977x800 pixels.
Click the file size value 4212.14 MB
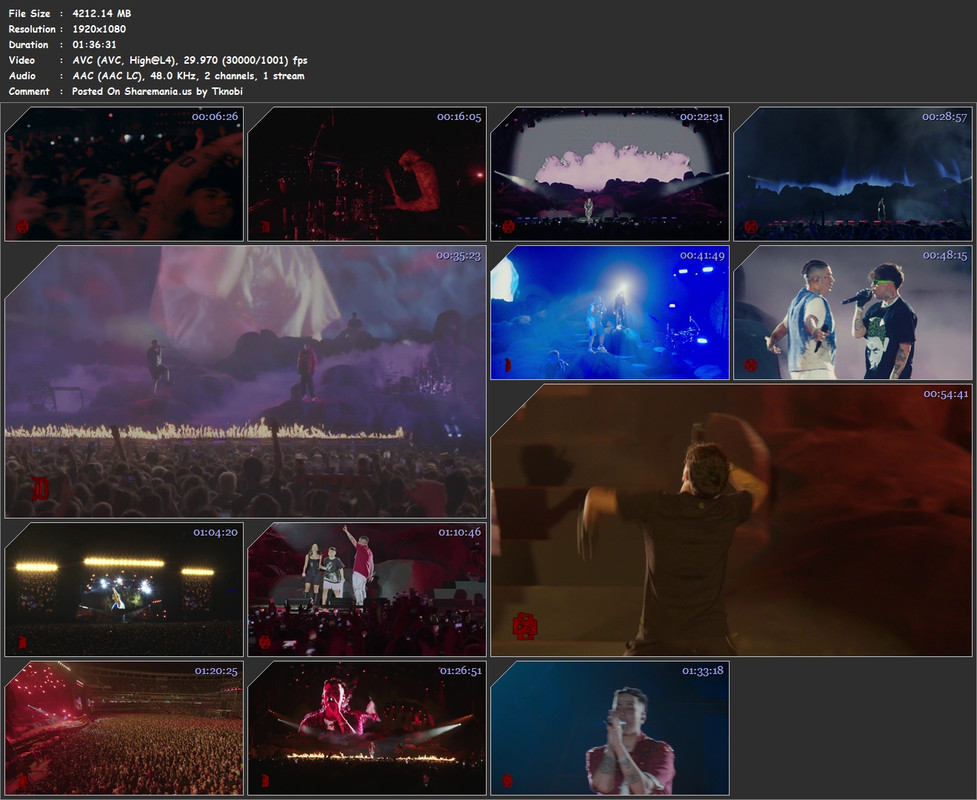pos(102,13)
